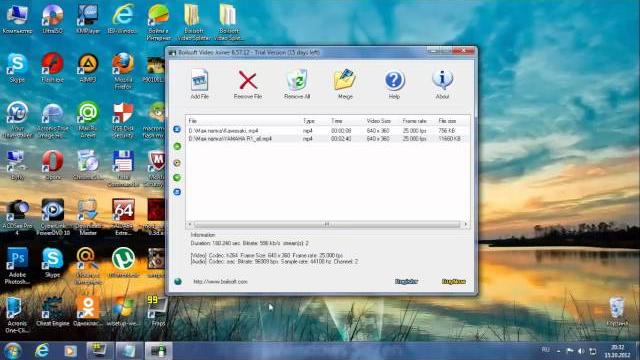Click the right arrow of list scrollbar
The height and width of the screenshot is (360, 640).
465,224
